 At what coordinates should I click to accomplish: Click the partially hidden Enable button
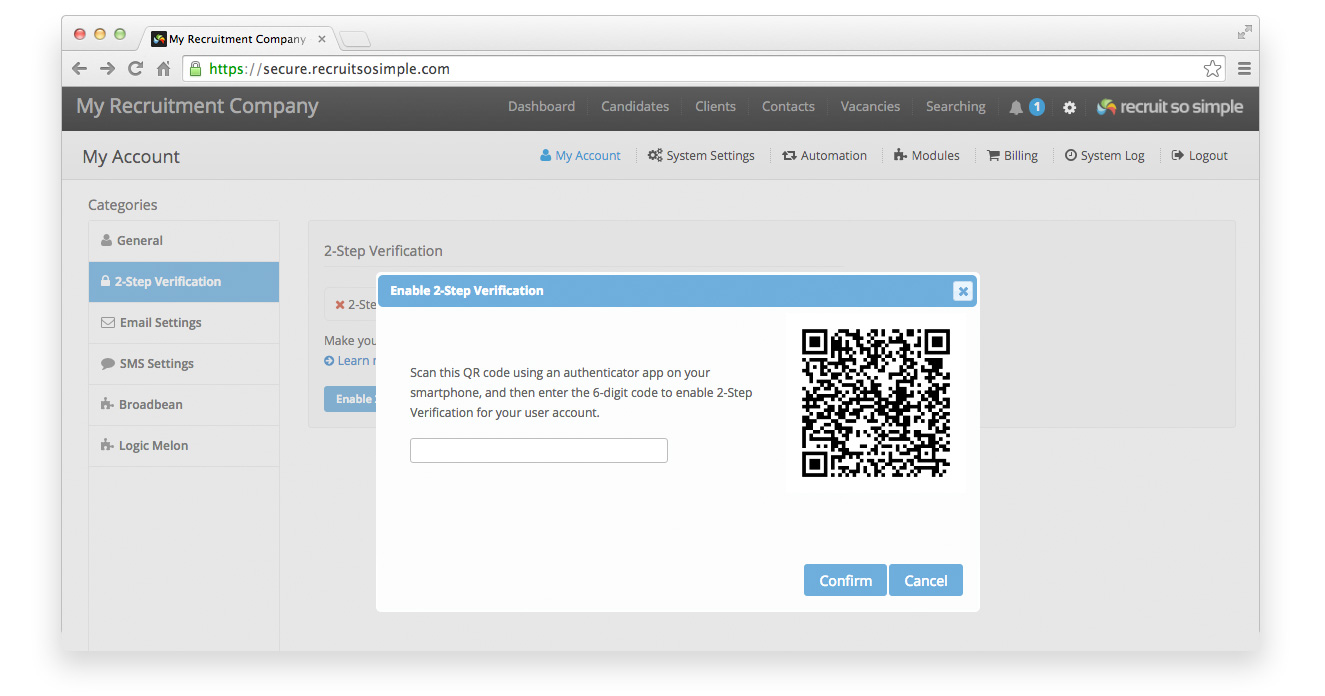(x=350, y=399)
